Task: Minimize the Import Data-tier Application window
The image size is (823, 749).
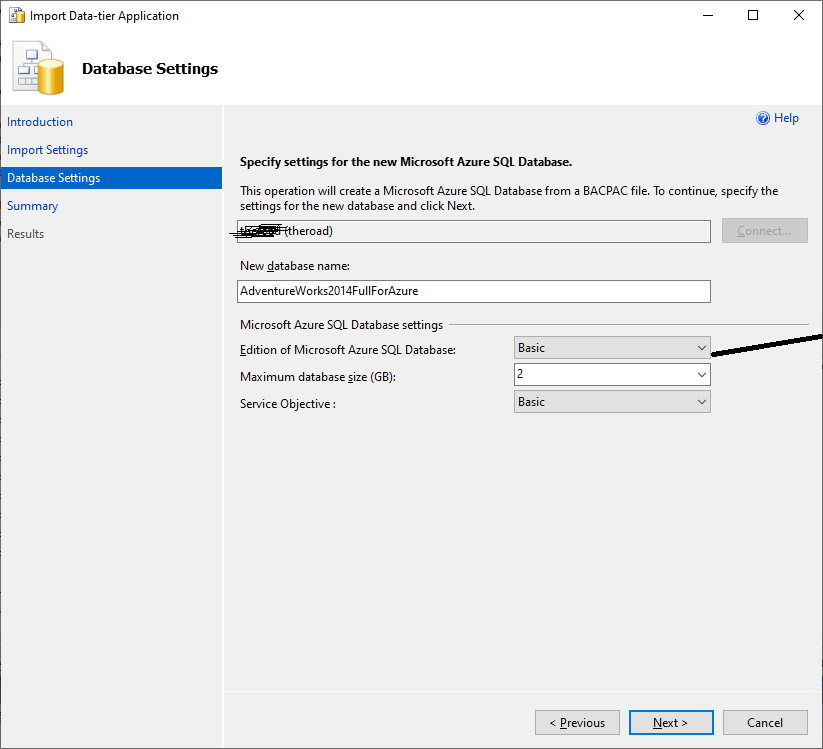Action: click(708, 15)
